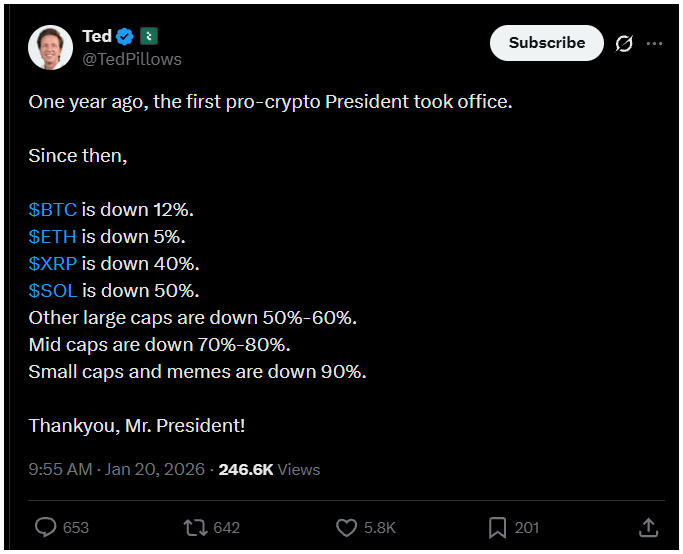Like the post with the heart icon

coord(346,527)
